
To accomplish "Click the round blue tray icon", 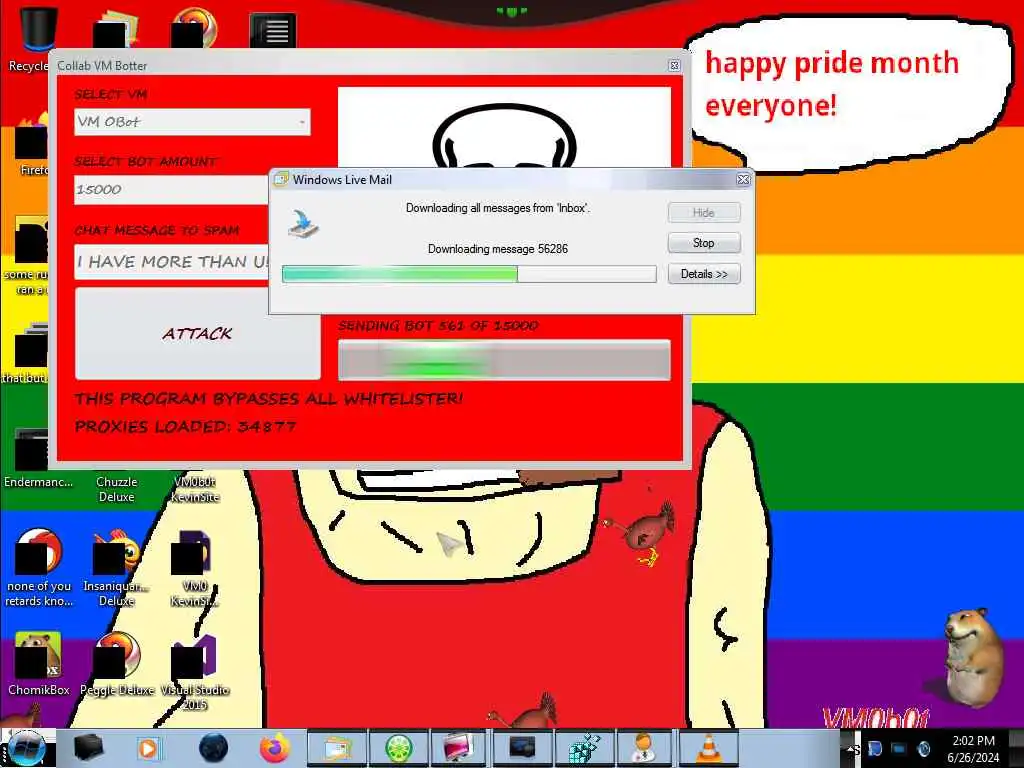I will point(923,749).
